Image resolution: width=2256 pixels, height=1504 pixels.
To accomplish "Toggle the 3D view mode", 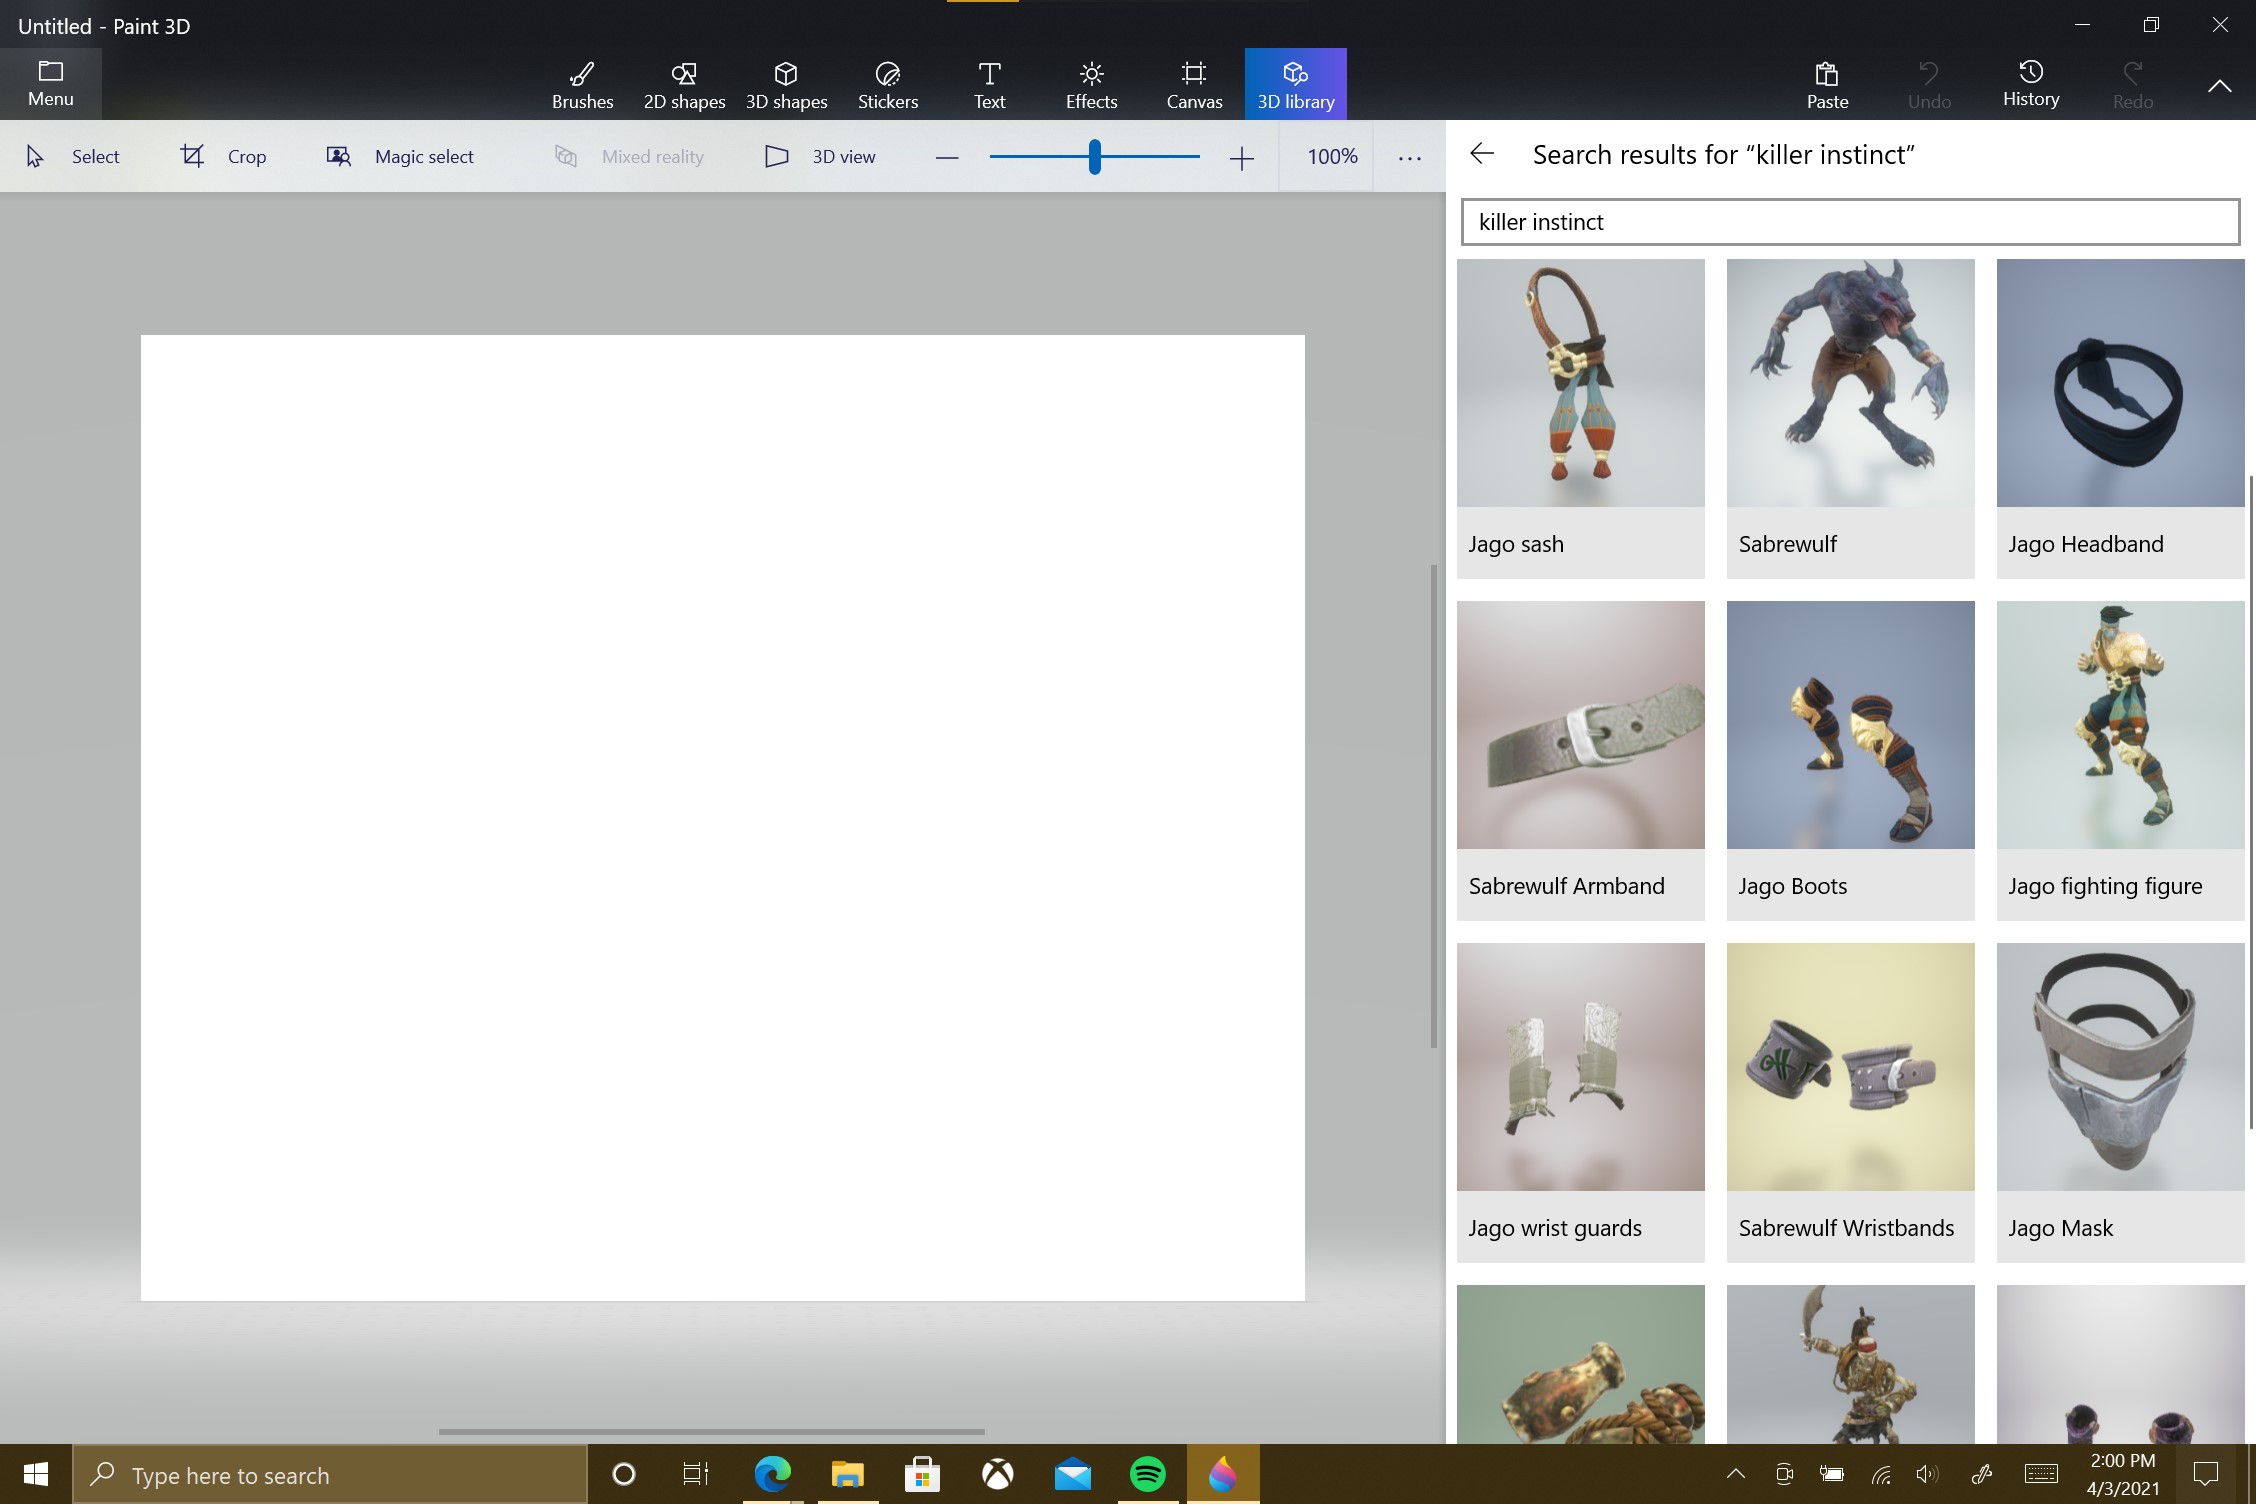I will tap(820, 156).
